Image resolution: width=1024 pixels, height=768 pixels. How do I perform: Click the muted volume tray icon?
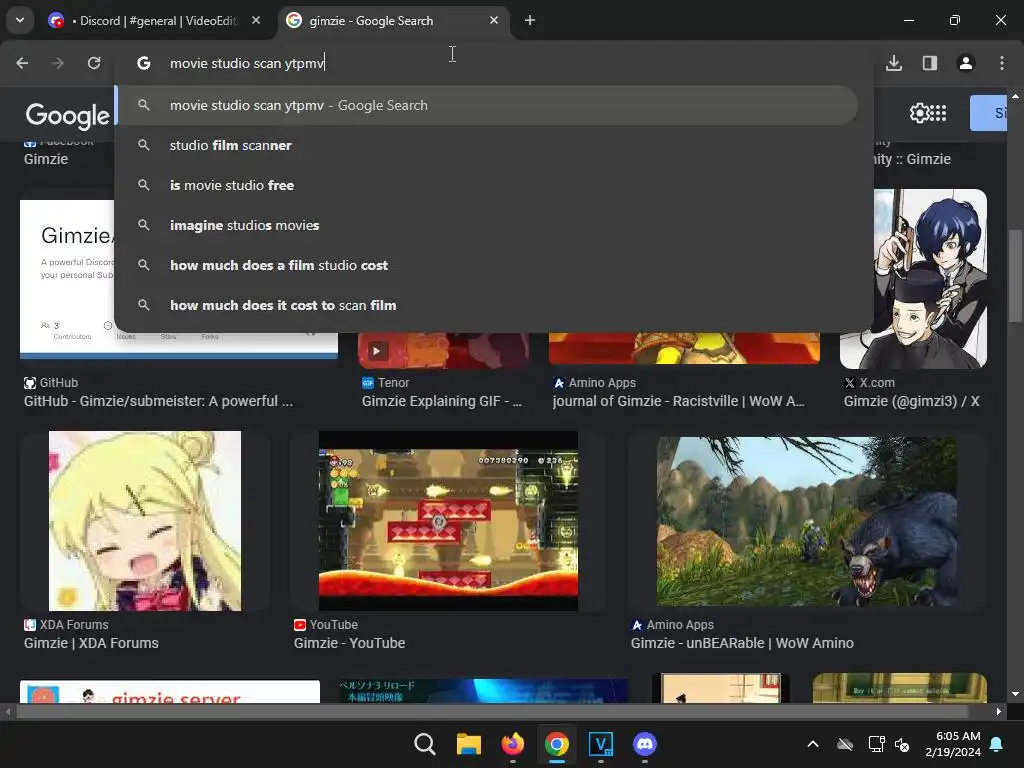[902, 744]
